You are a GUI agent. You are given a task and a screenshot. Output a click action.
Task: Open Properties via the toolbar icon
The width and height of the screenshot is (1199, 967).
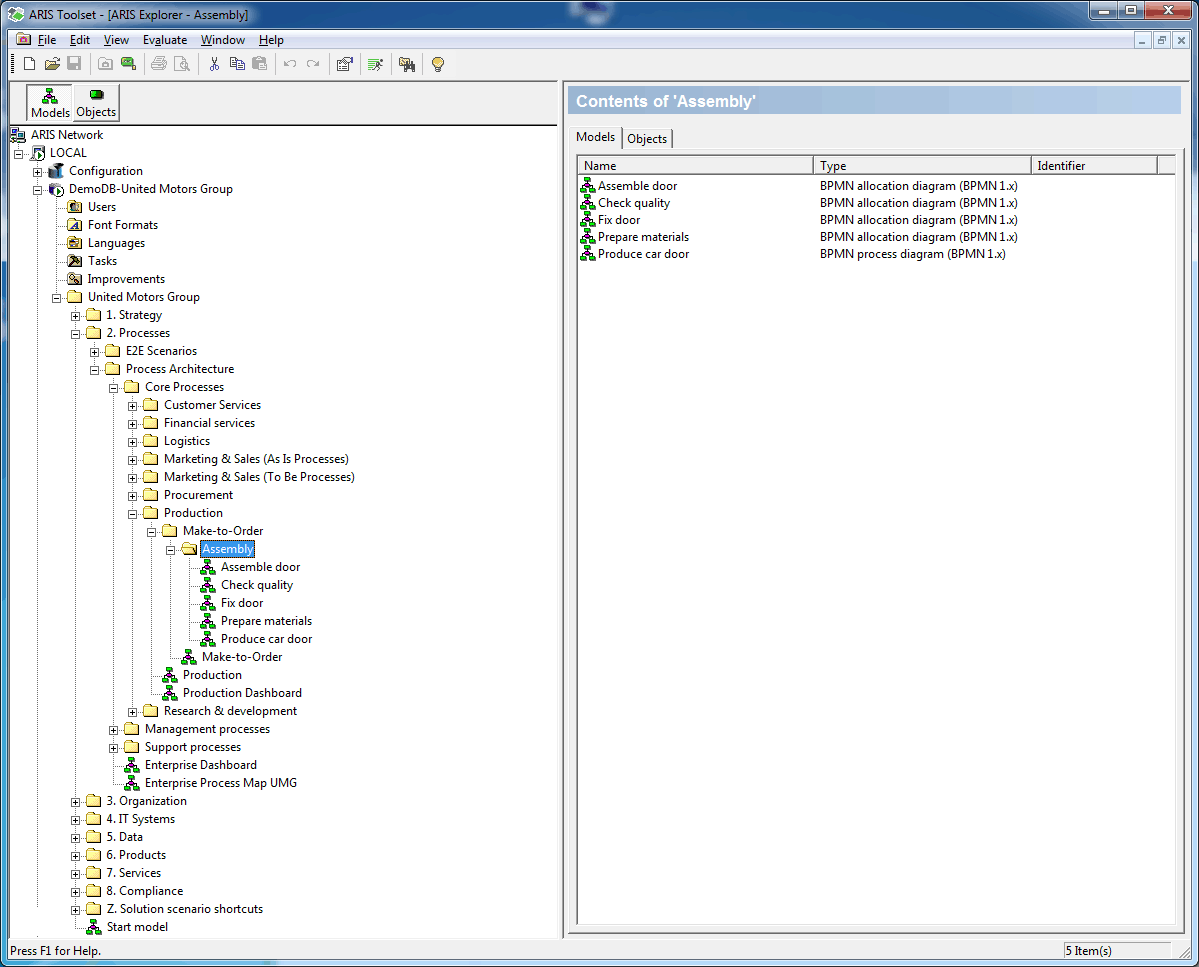pyautogui.click(x=345, y=64)
